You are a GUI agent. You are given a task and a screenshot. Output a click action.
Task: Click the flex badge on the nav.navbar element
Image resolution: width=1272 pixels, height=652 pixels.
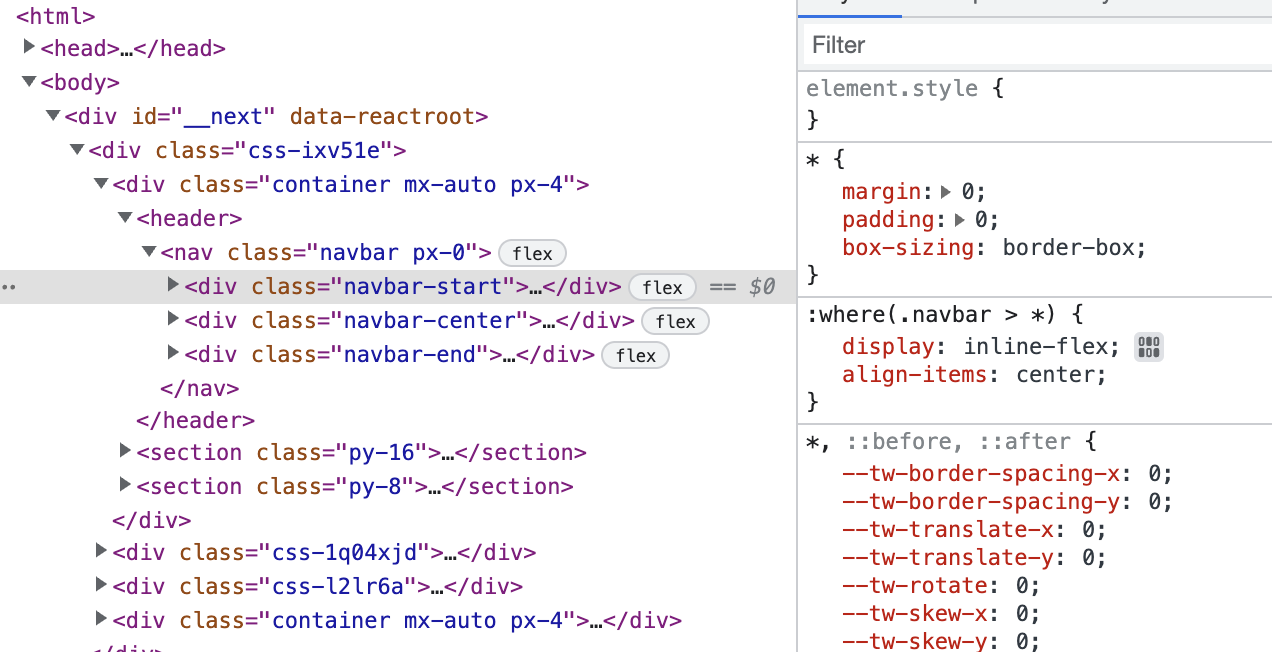tap(532, 253)
